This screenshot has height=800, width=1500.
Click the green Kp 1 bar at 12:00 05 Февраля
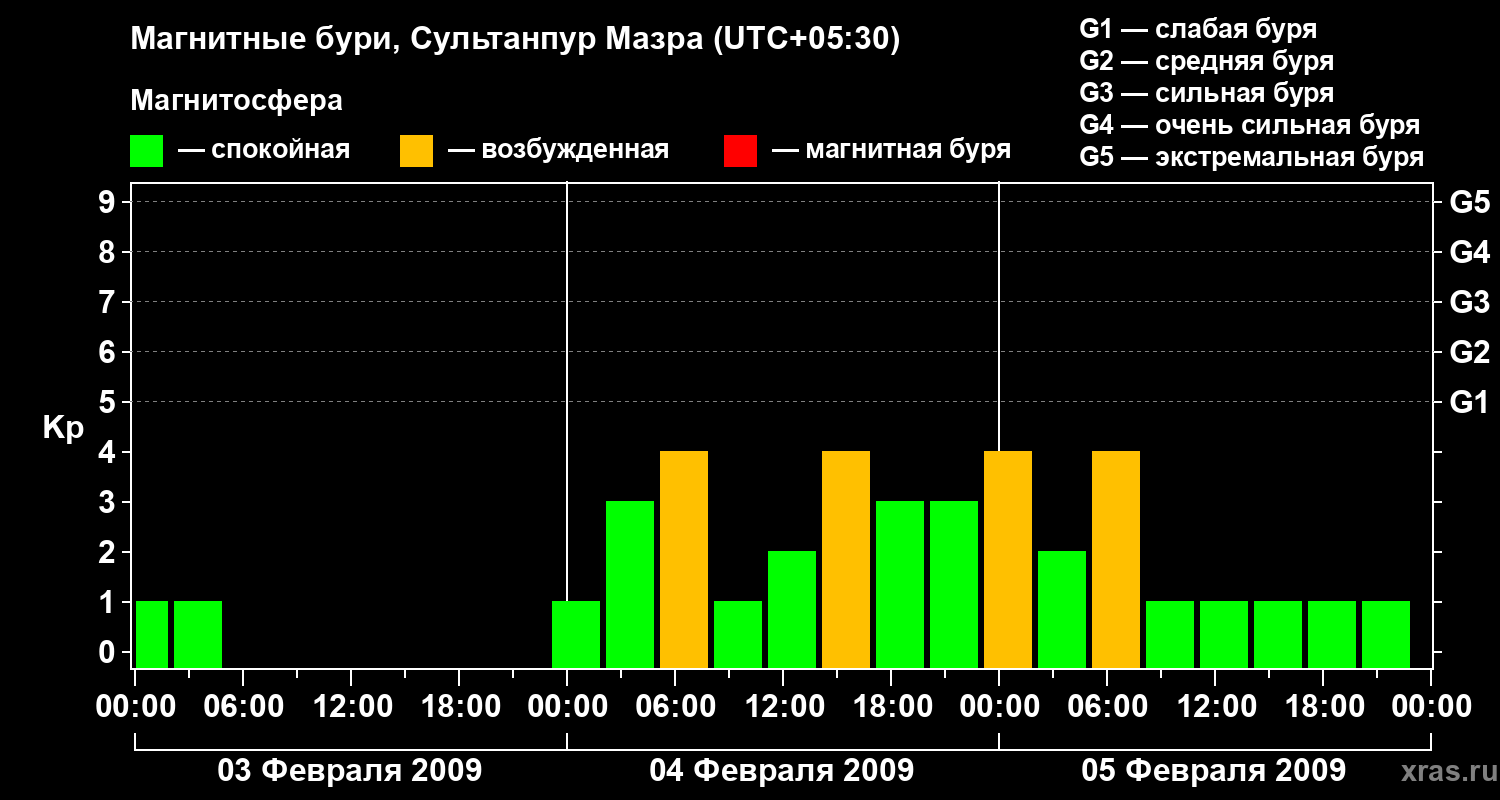(x=1224, y=635)
